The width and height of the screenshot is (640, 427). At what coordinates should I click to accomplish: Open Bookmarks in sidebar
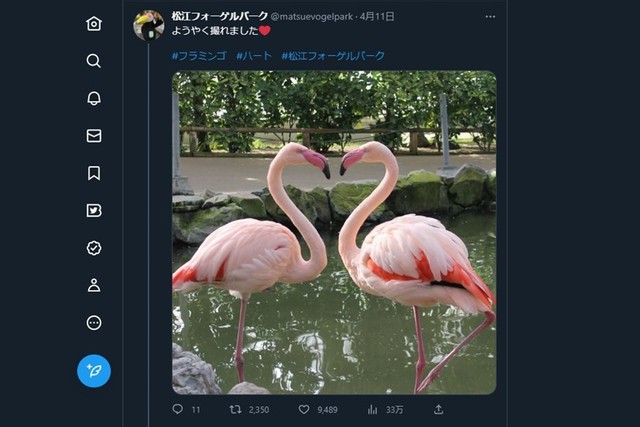click(94, 173)
